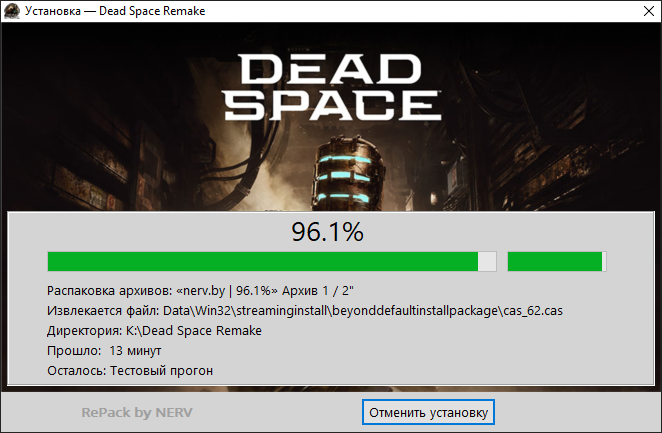The height and width of the screenshot is (433, 662).
Task: Click the 'Осталось: Тестовый прогон' line
Action: tap(130, 371)
